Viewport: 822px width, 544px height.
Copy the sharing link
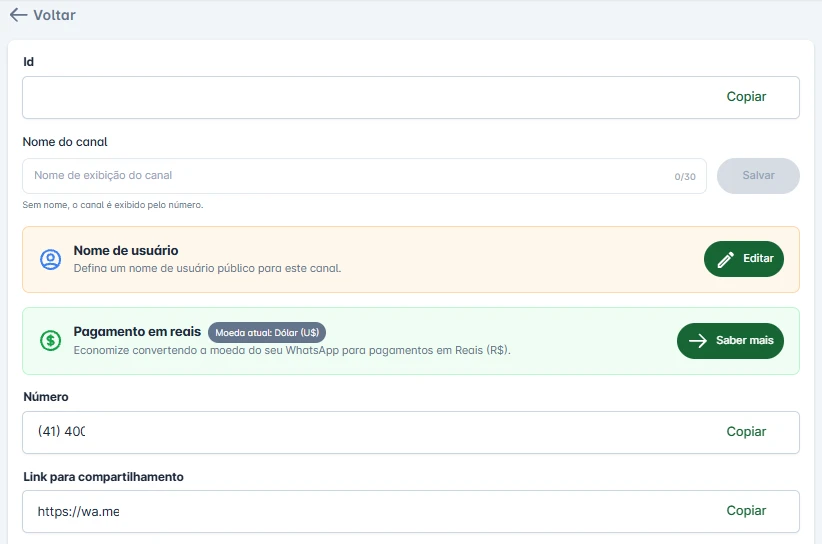[746, 510]
